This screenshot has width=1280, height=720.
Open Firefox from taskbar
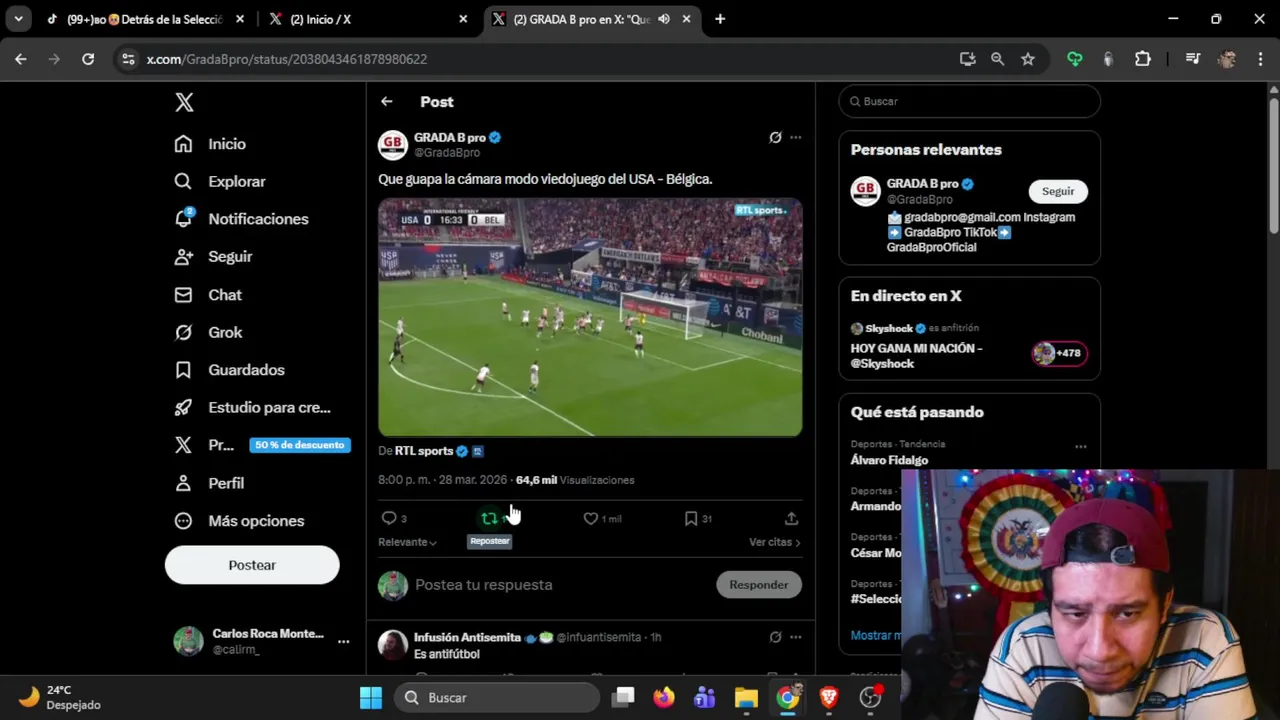tap(664, 697)
